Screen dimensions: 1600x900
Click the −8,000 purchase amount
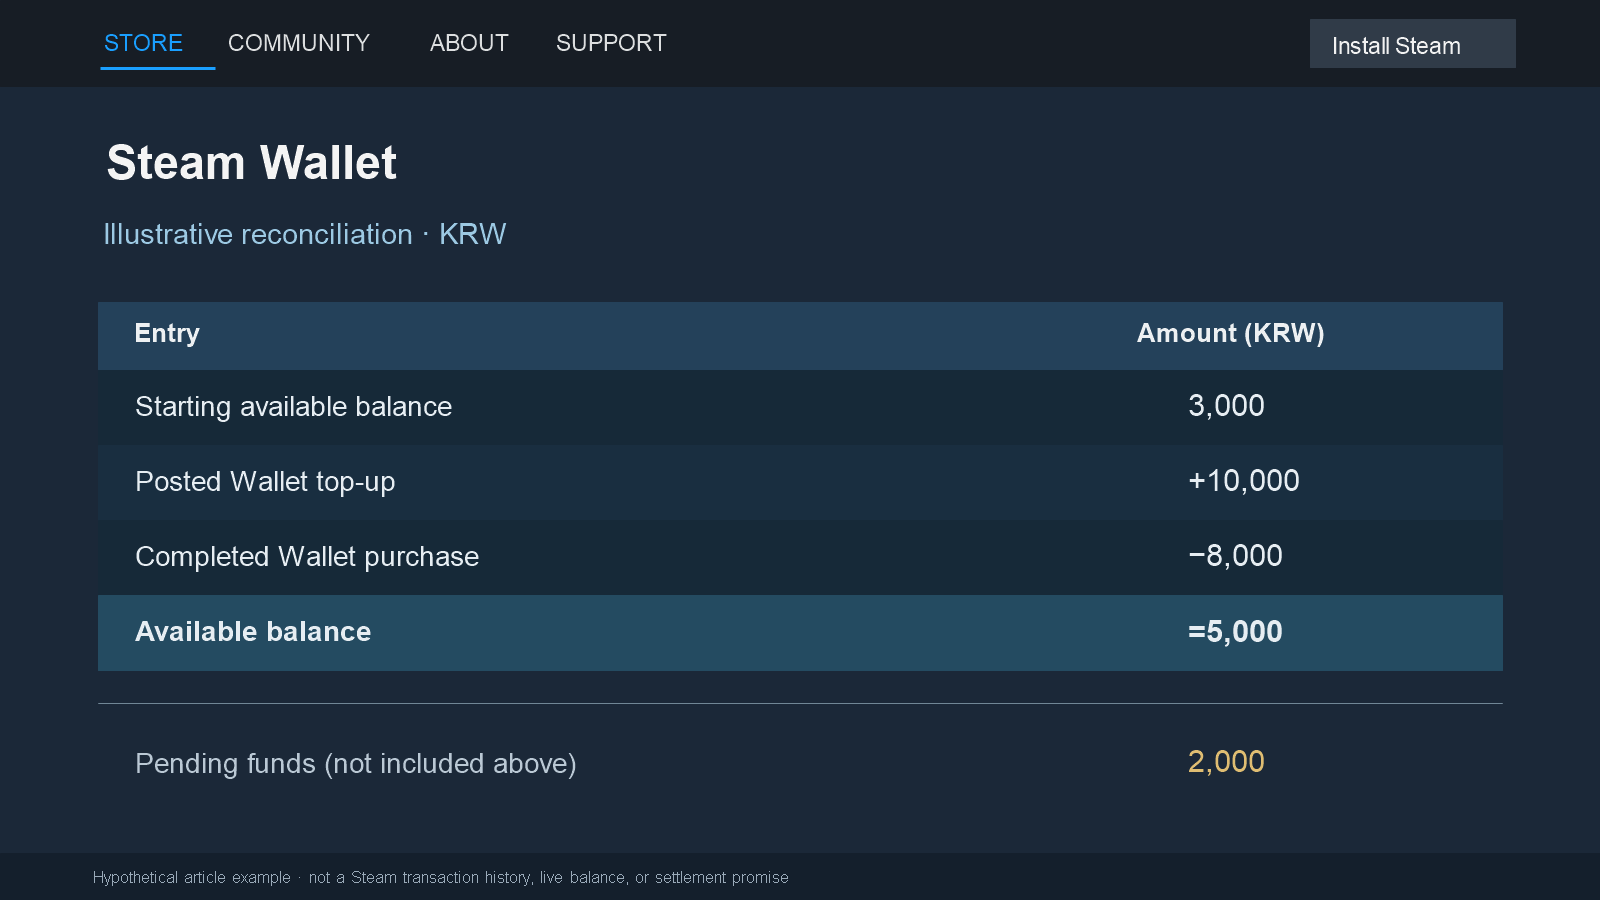pos(1235,556)
